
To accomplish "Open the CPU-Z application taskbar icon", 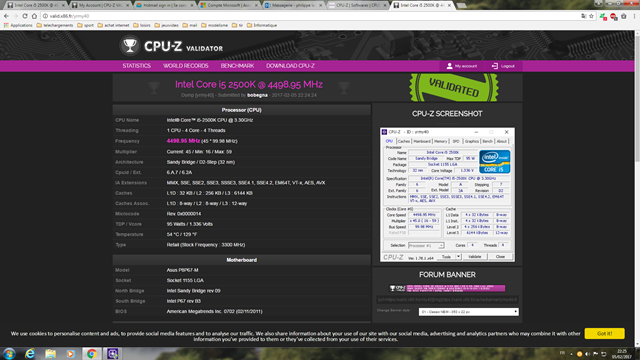I will [113, 353].
